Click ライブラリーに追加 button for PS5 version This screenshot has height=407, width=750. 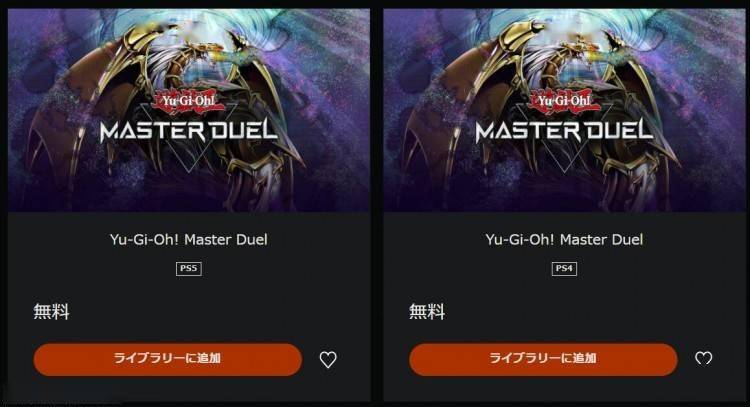pyautogui.click(x=167, y=359)
